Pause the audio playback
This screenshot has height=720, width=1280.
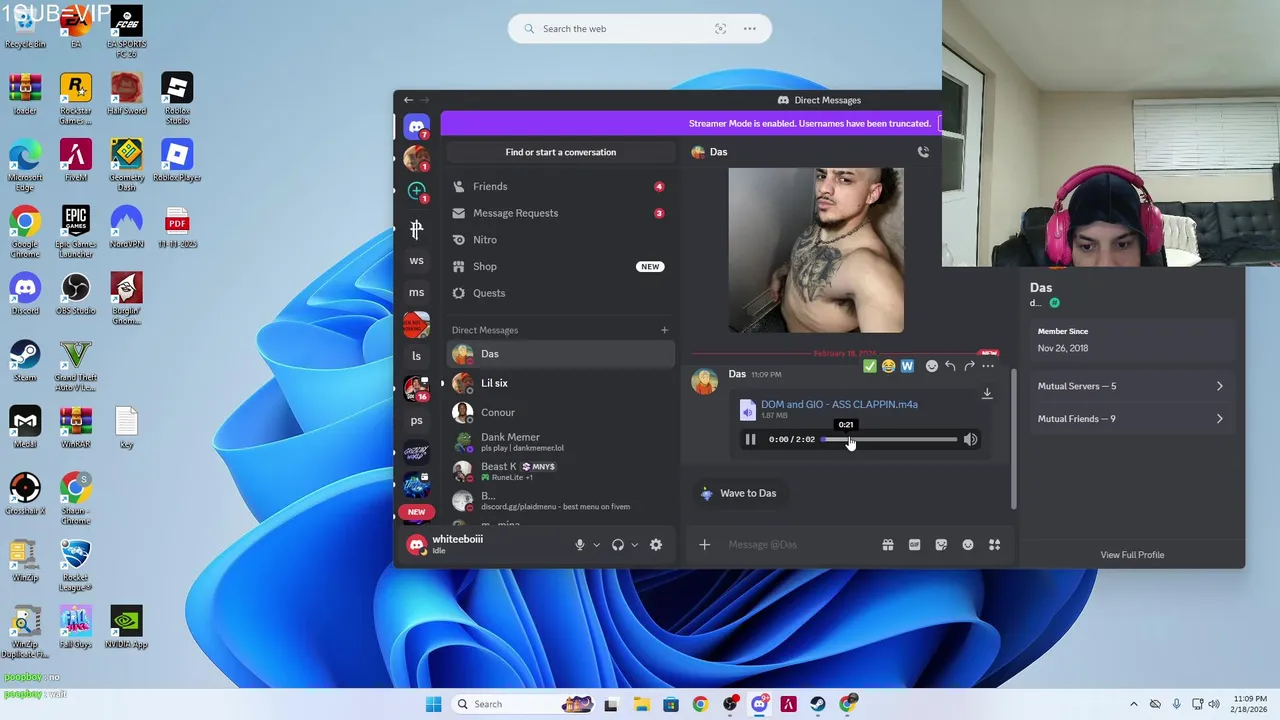point(750,439)
